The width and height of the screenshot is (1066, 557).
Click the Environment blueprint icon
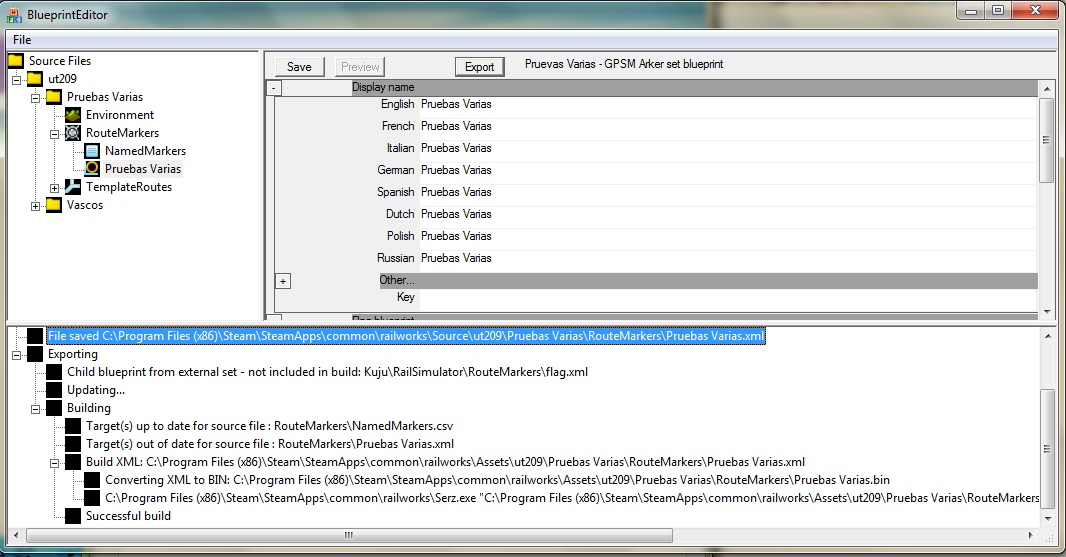[x=73, y=115]
